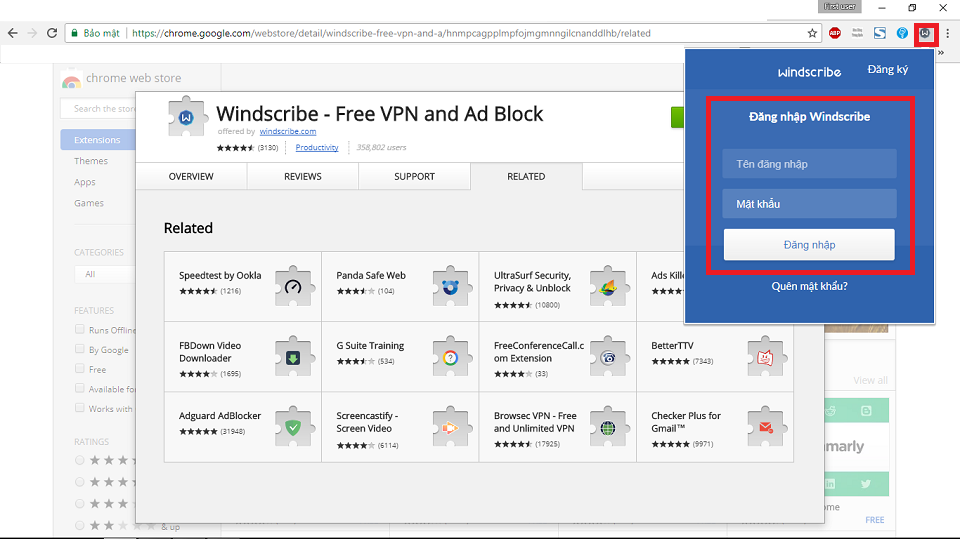Screen dimensions: 960x539
Task: Click the View all link on right
Action: (x=870, y=380)
